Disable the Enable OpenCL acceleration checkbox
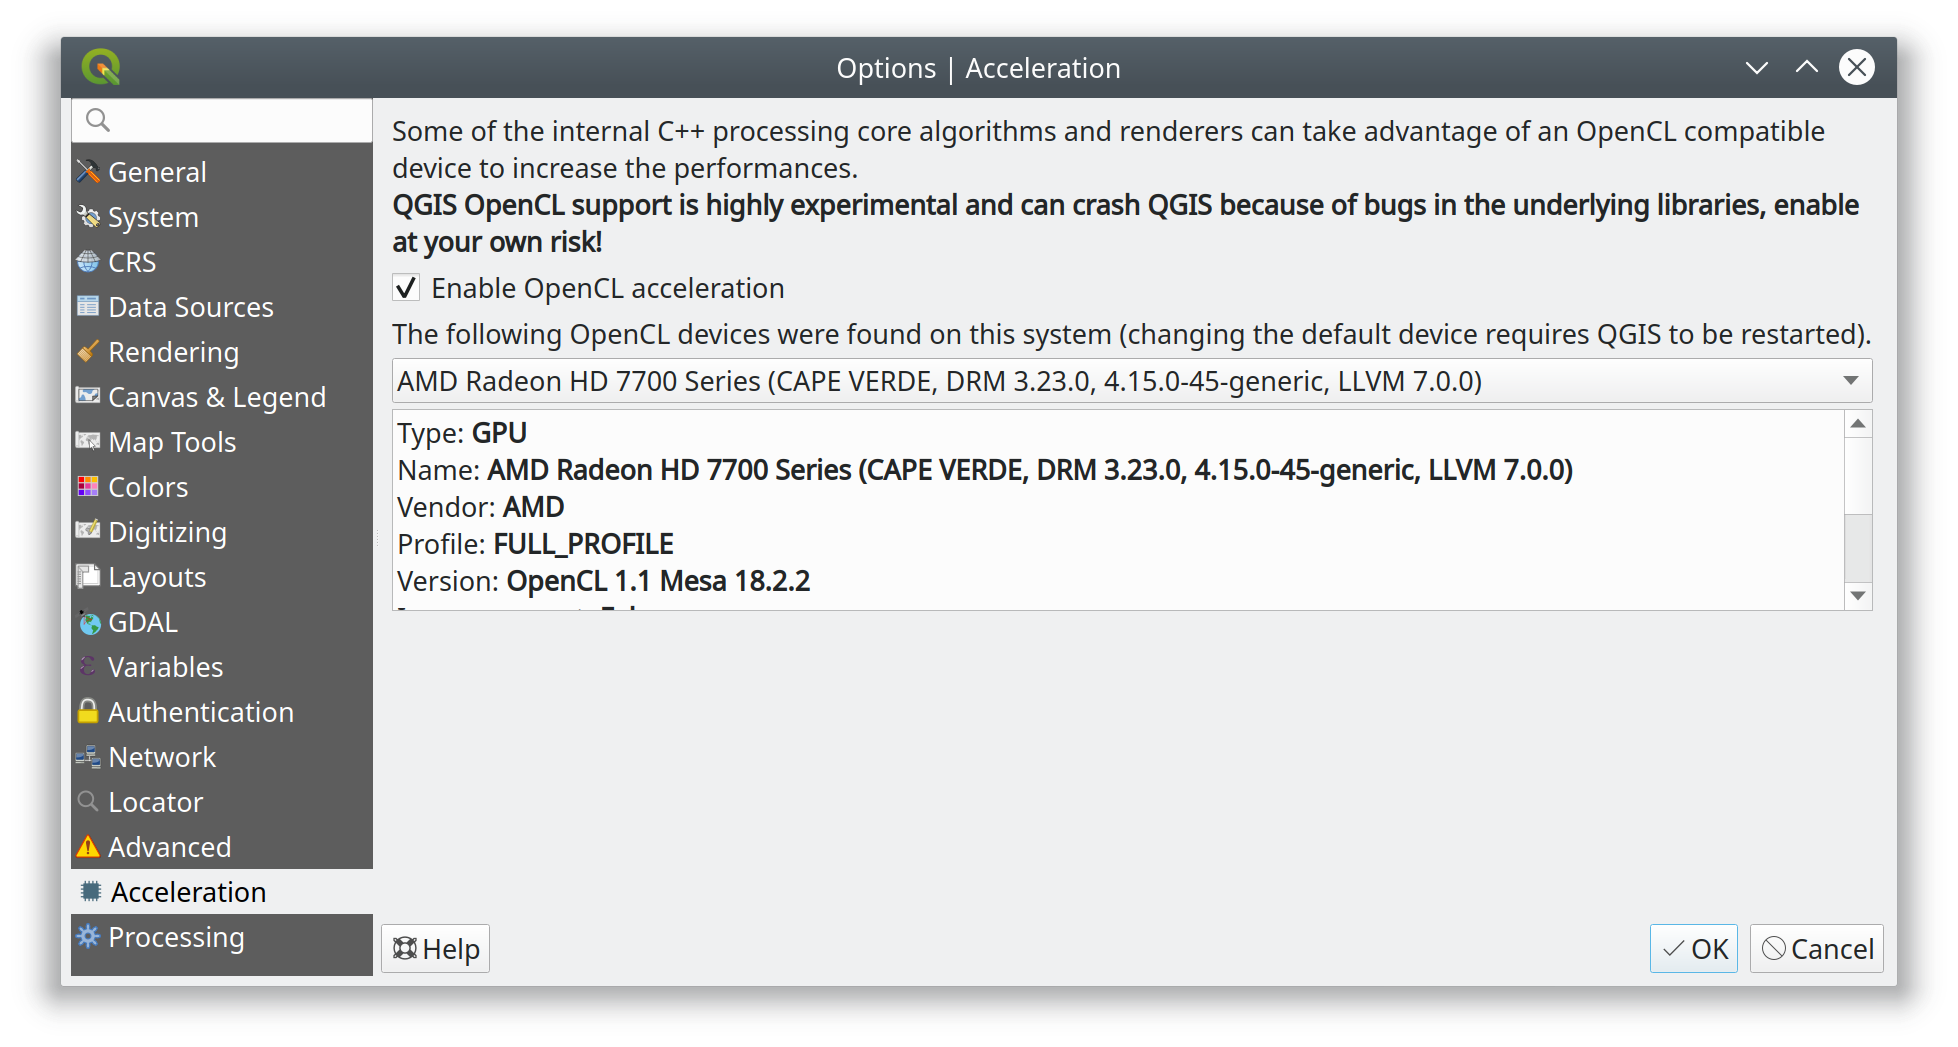 (406, 288)
